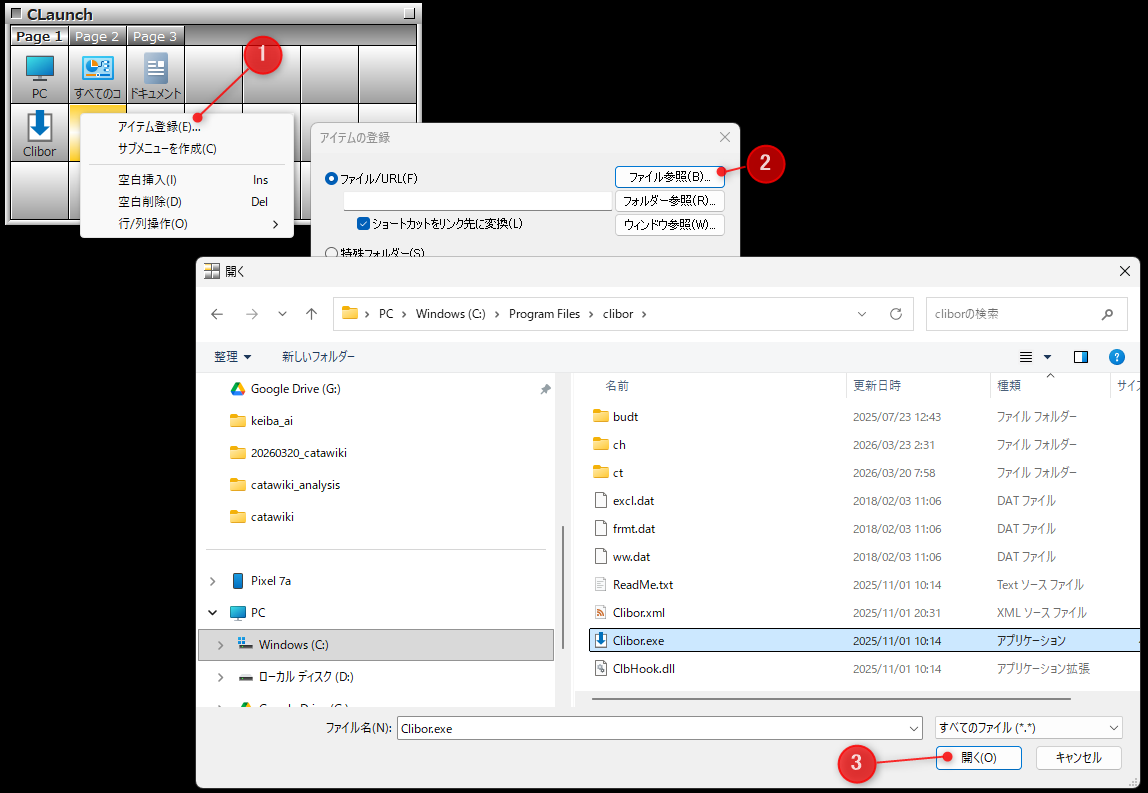Click the horizontal scrollbar under file list
This screenshot has width=1148, height=793.
pos(830,698)
